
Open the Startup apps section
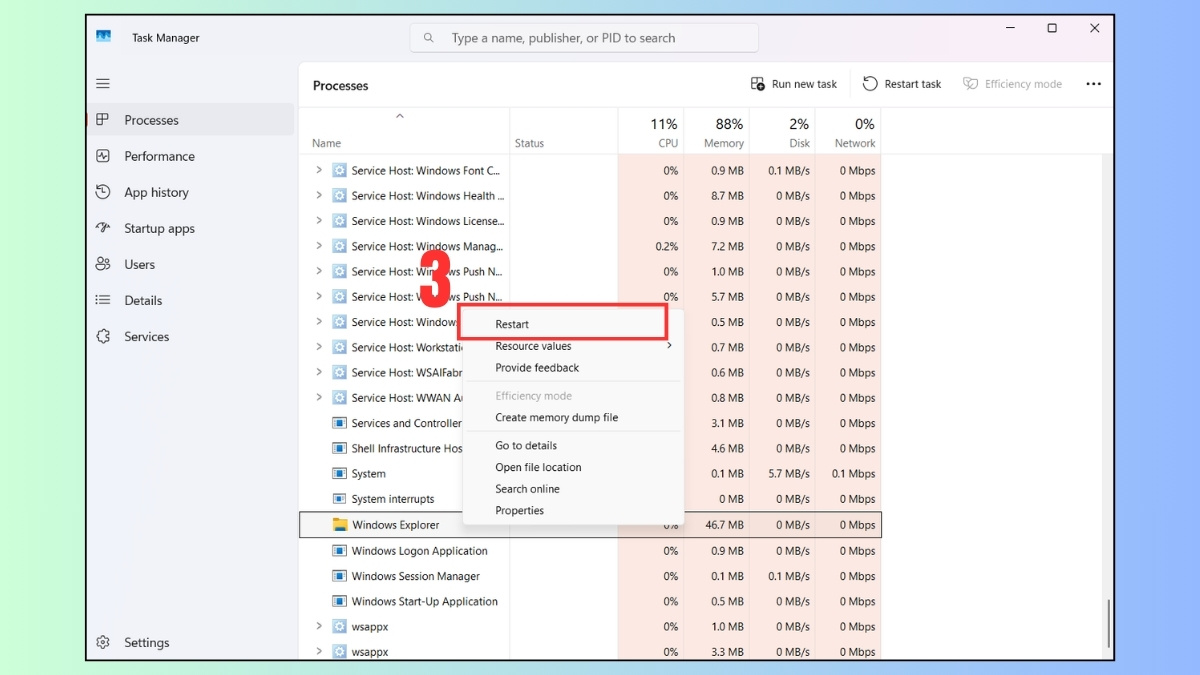point(161,228)
